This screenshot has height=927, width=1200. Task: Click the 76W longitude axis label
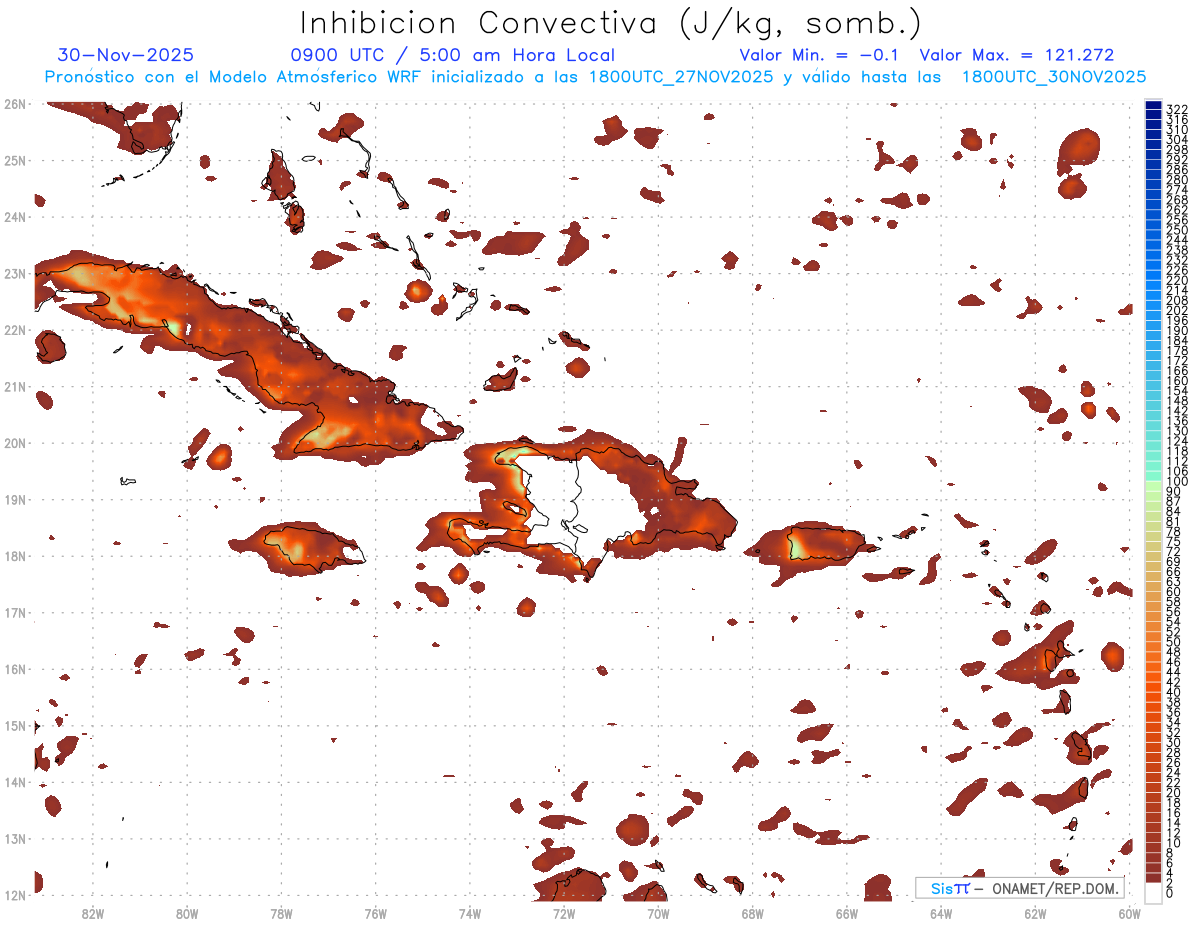[375, 912]
